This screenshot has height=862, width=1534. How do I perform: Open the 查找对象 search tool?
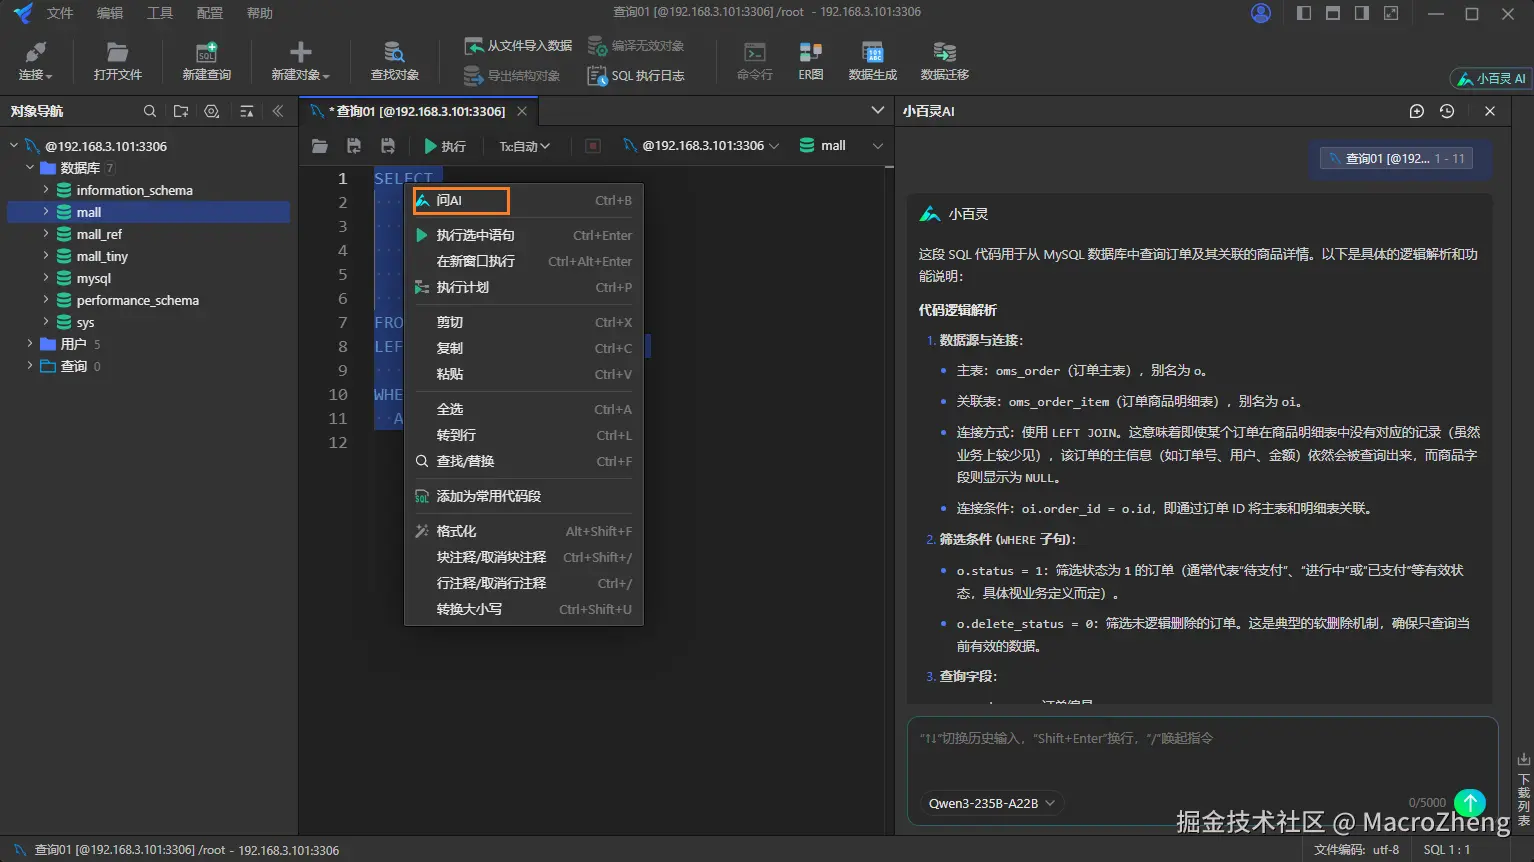[394, 62]
